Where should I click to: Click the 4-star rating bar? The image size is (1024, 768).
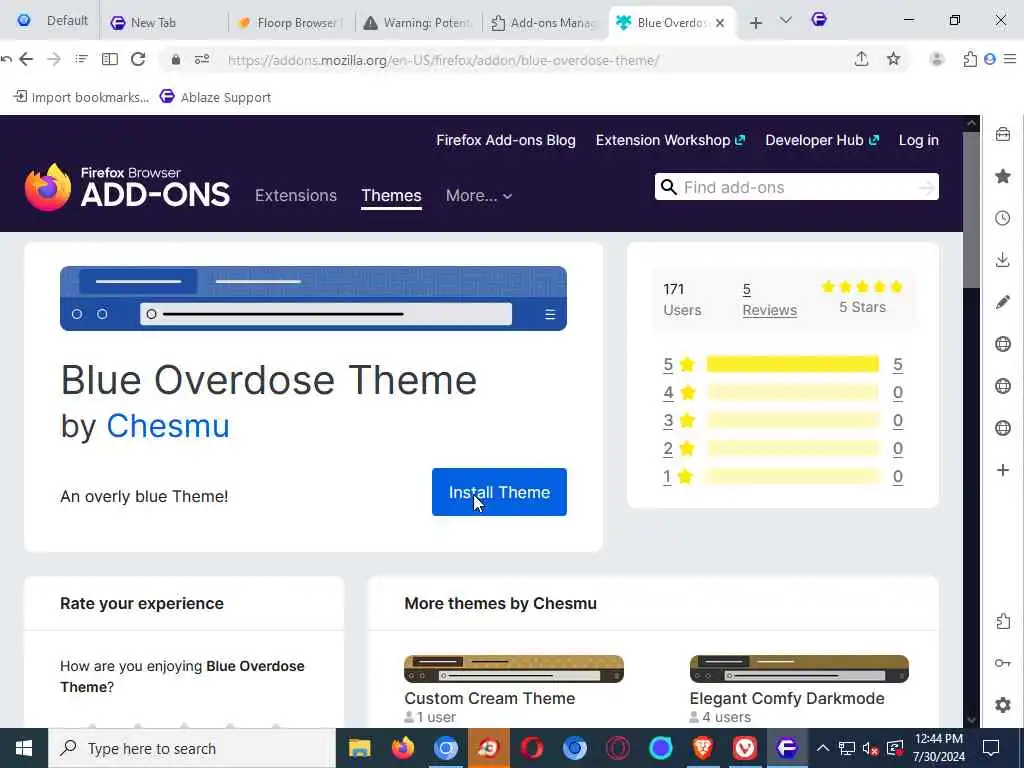pos(793,392)
